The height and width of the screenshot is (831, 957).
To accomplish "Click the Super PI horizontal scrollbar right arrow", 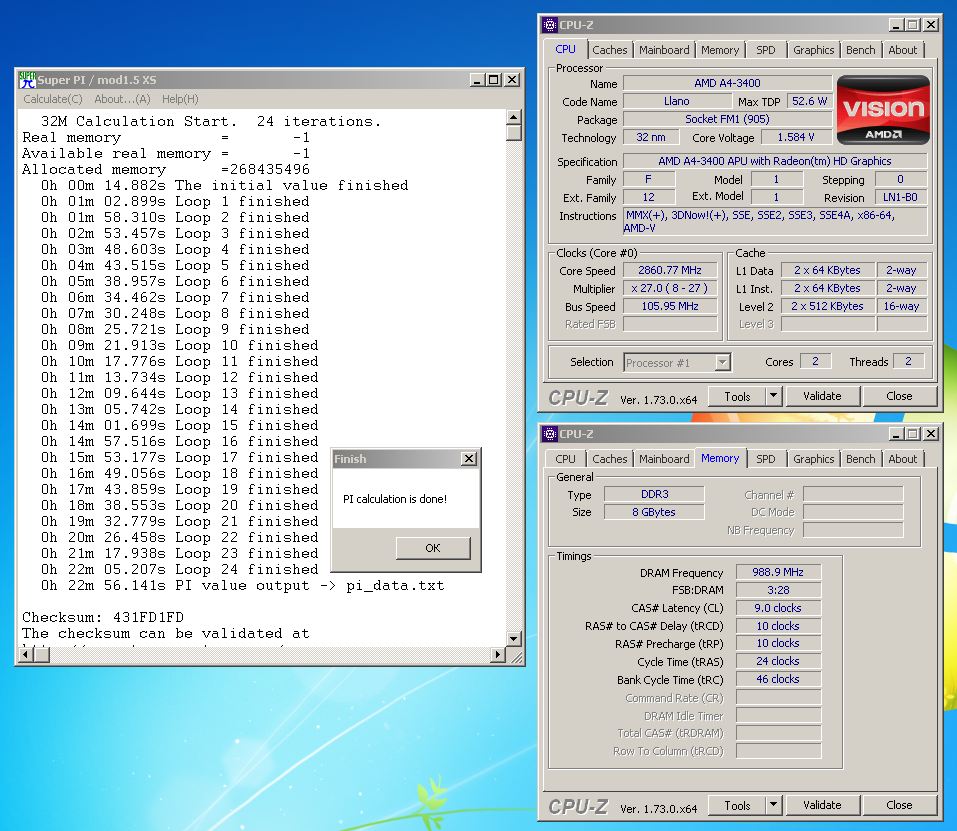I will coord(498,655).
